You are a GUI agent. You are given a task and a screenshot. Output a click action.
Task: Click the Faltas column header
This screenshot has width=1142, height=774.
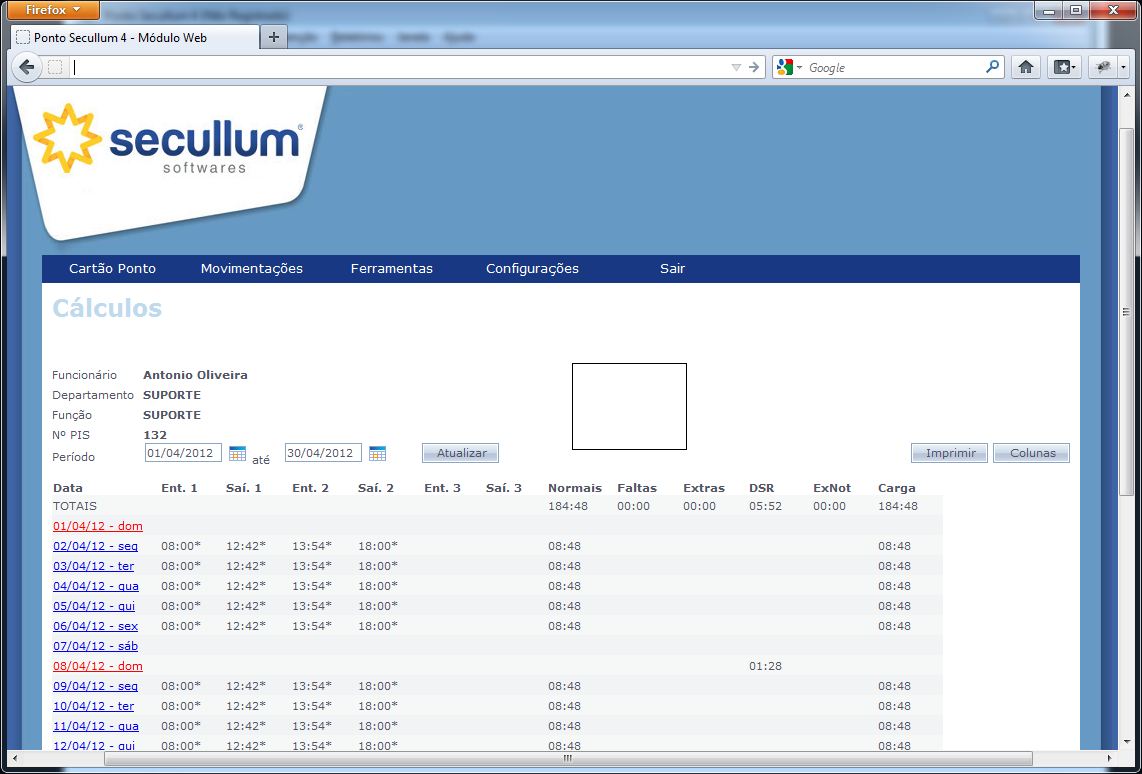[x=637, y=488]
